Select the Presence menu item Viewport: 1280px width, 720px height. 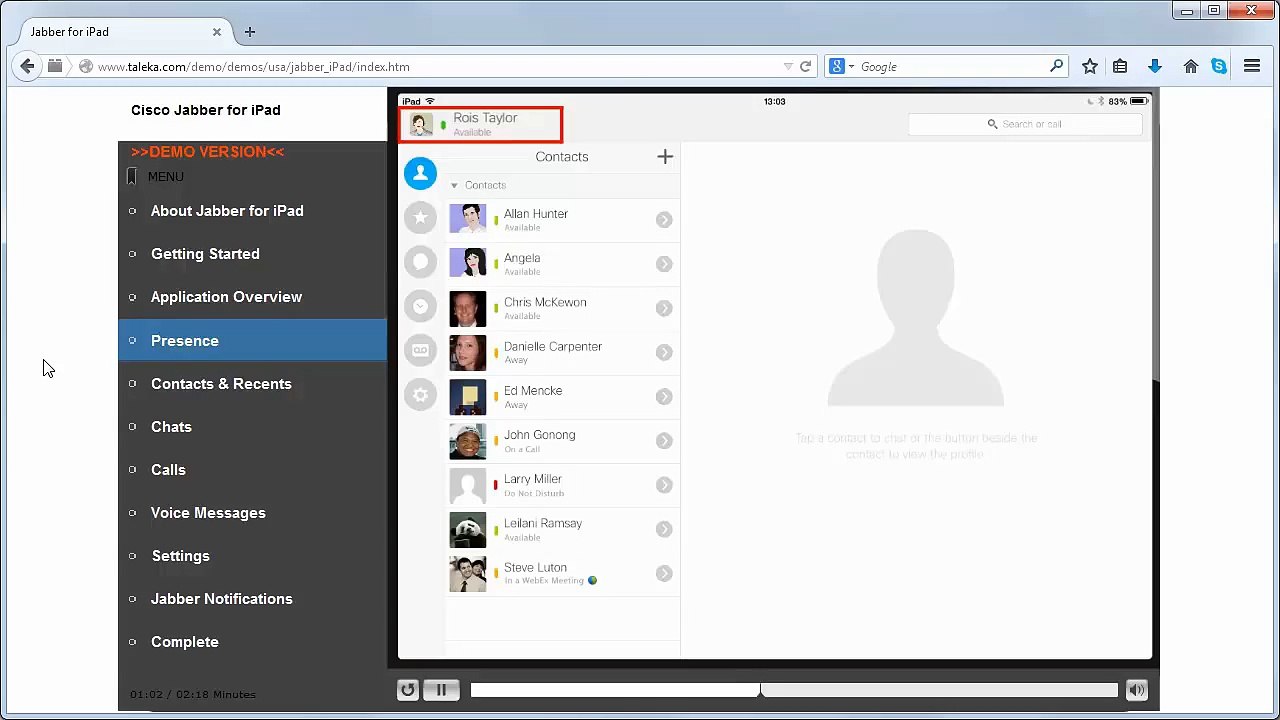click(x=252, y=341)
